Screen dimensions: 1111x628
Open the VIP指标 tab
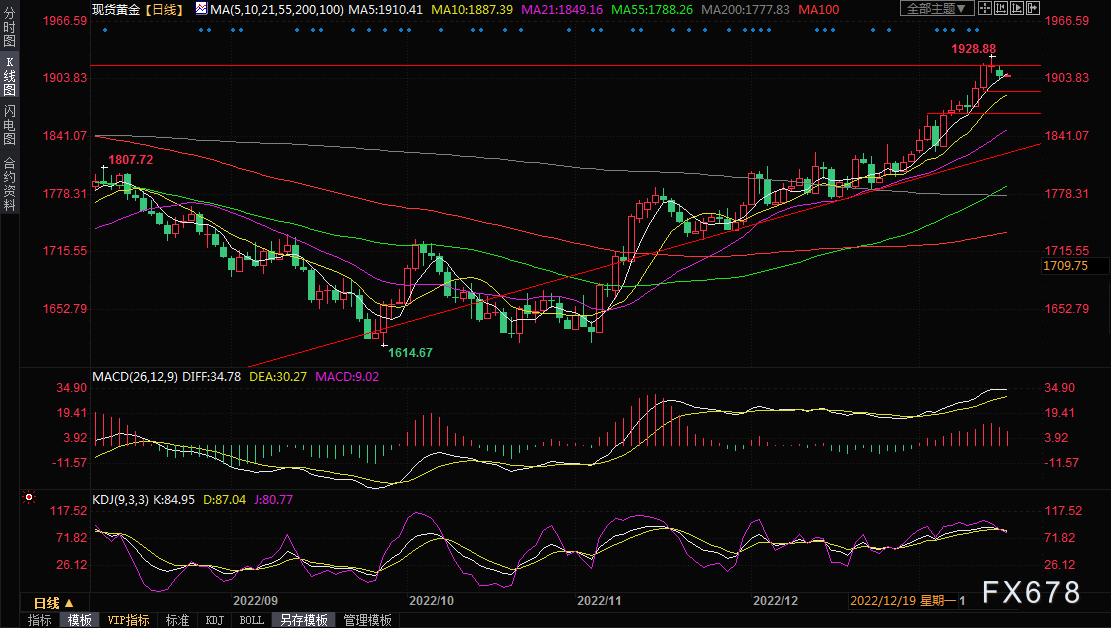pos(128,620)
